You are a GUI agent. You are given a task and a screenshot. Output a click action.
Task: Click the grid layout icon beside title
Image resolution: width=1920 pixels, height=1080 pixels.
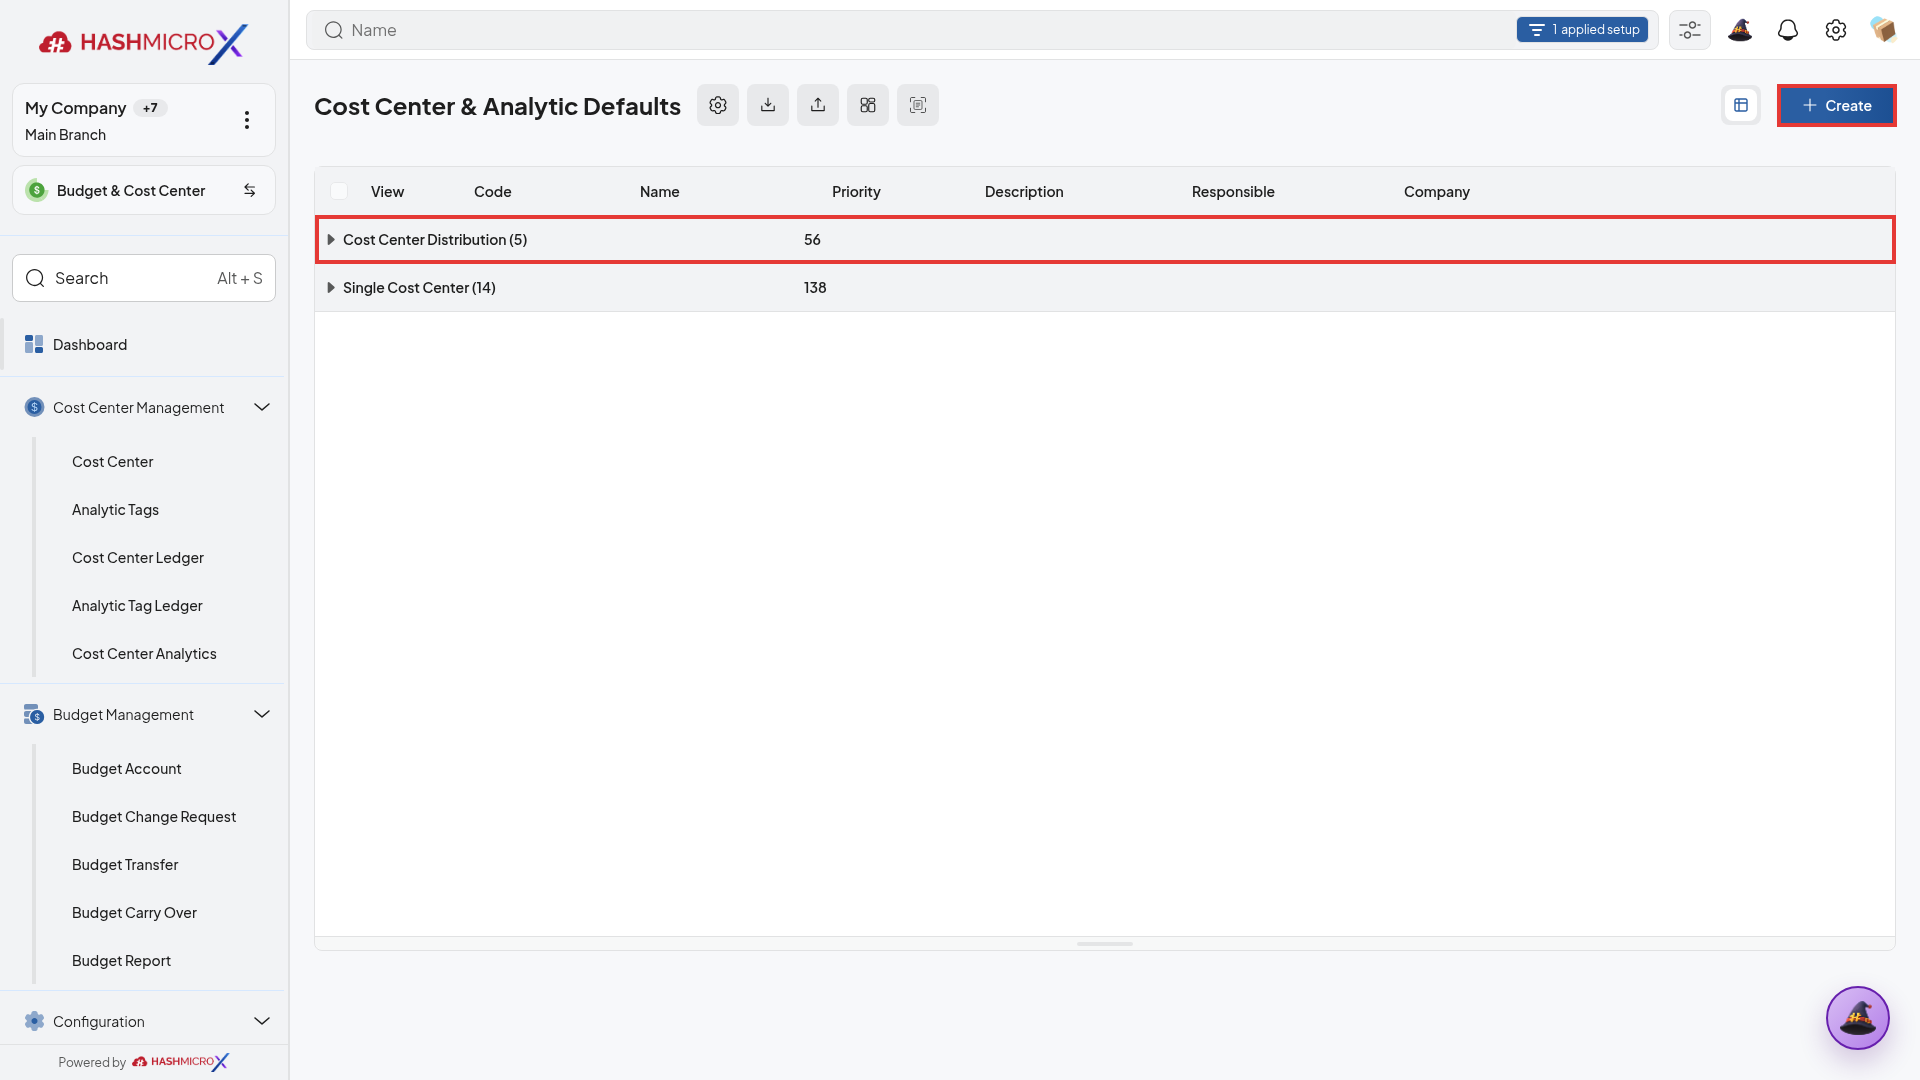(868, 105)
